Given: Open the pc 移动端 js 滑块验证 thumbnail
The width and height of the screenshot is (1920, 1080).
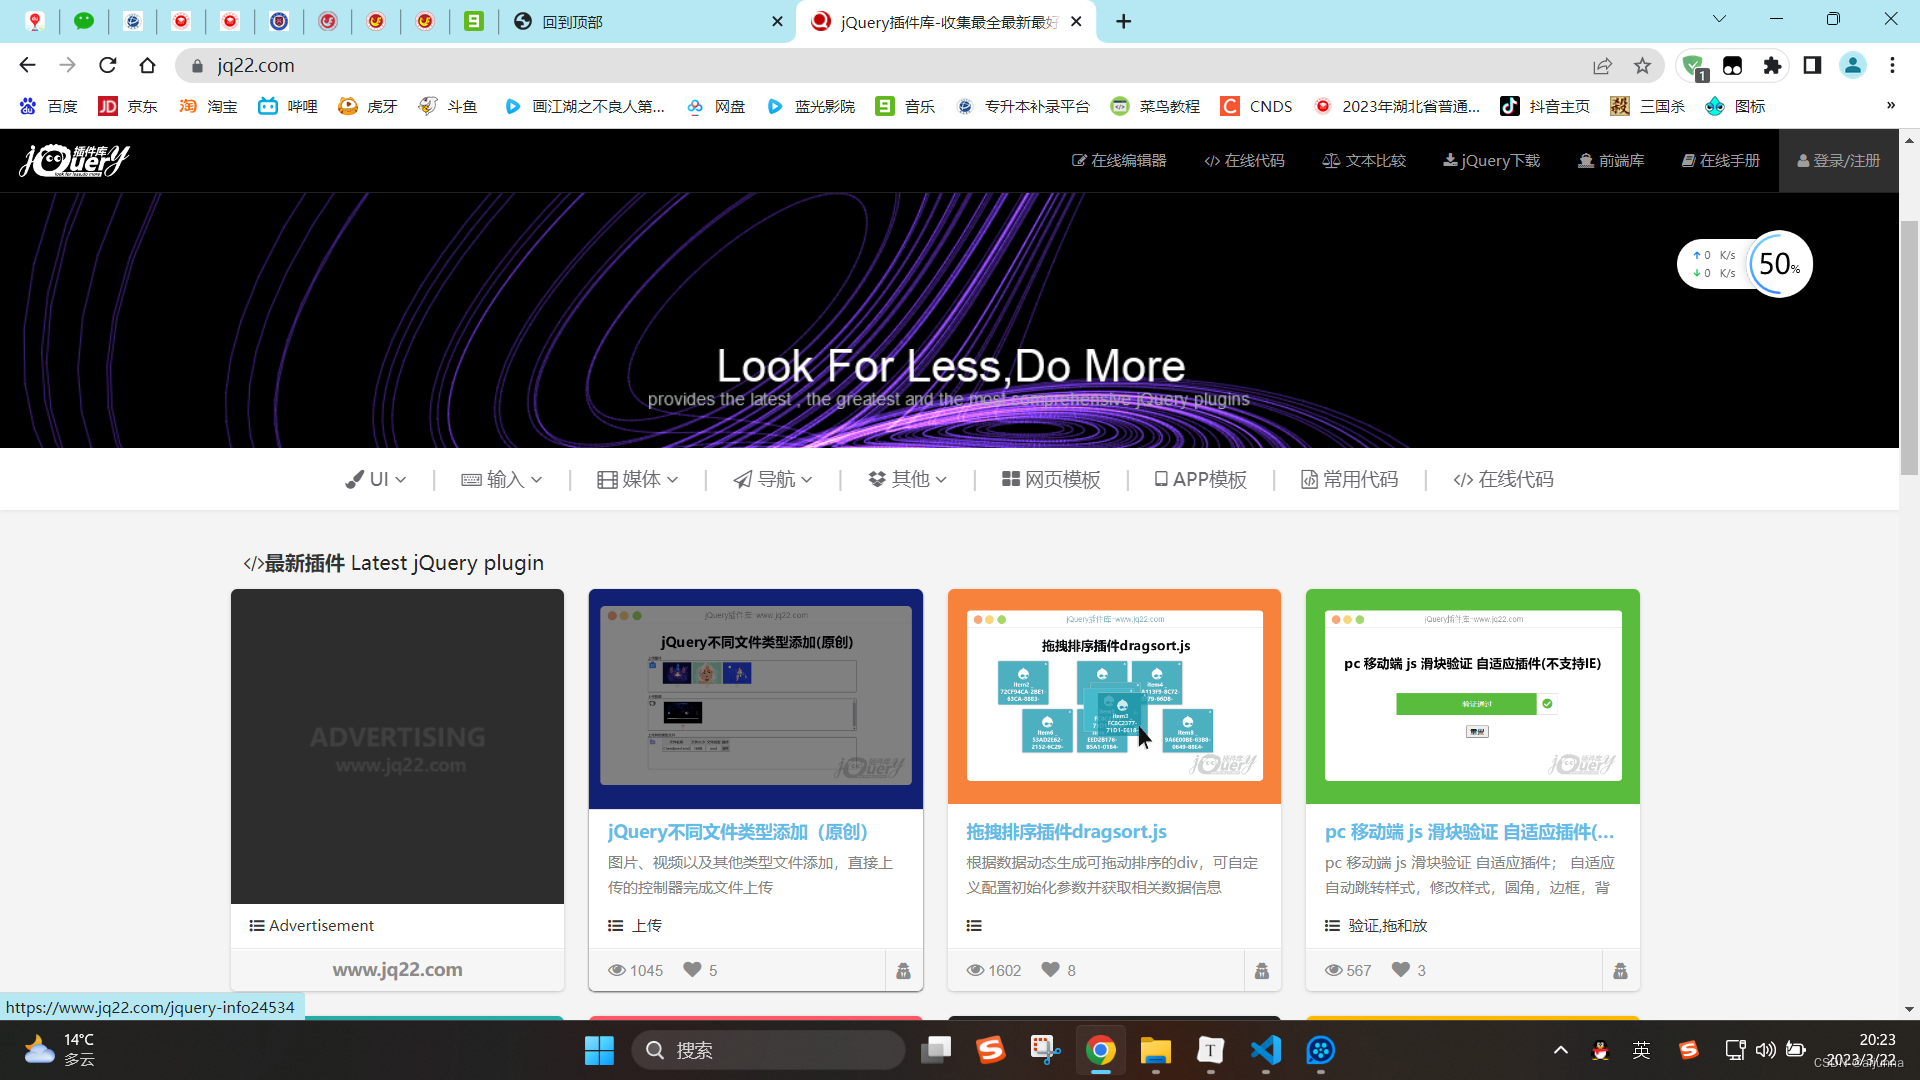Looking at the screenshot, I should 1472,696.
